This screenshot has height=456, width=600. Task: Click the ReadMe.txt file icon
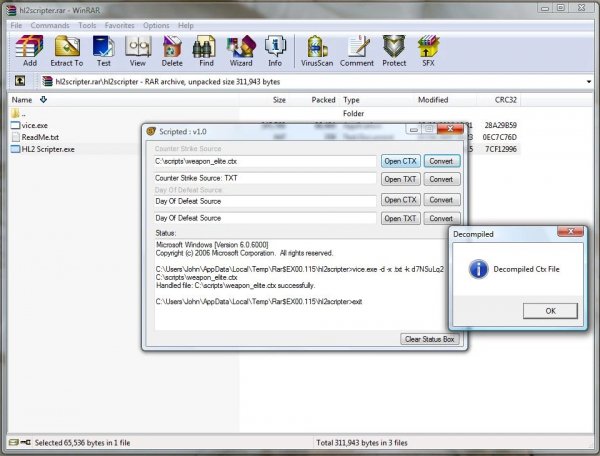pos(16,137)
